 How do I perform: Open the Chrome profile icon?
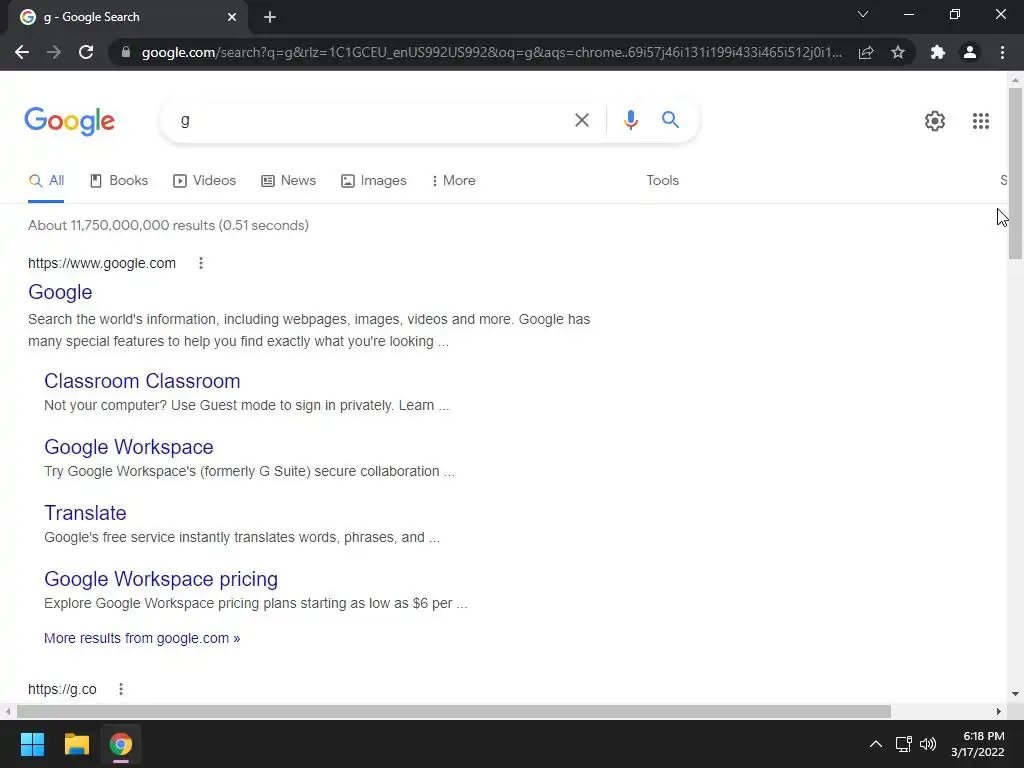coord(970,52)
